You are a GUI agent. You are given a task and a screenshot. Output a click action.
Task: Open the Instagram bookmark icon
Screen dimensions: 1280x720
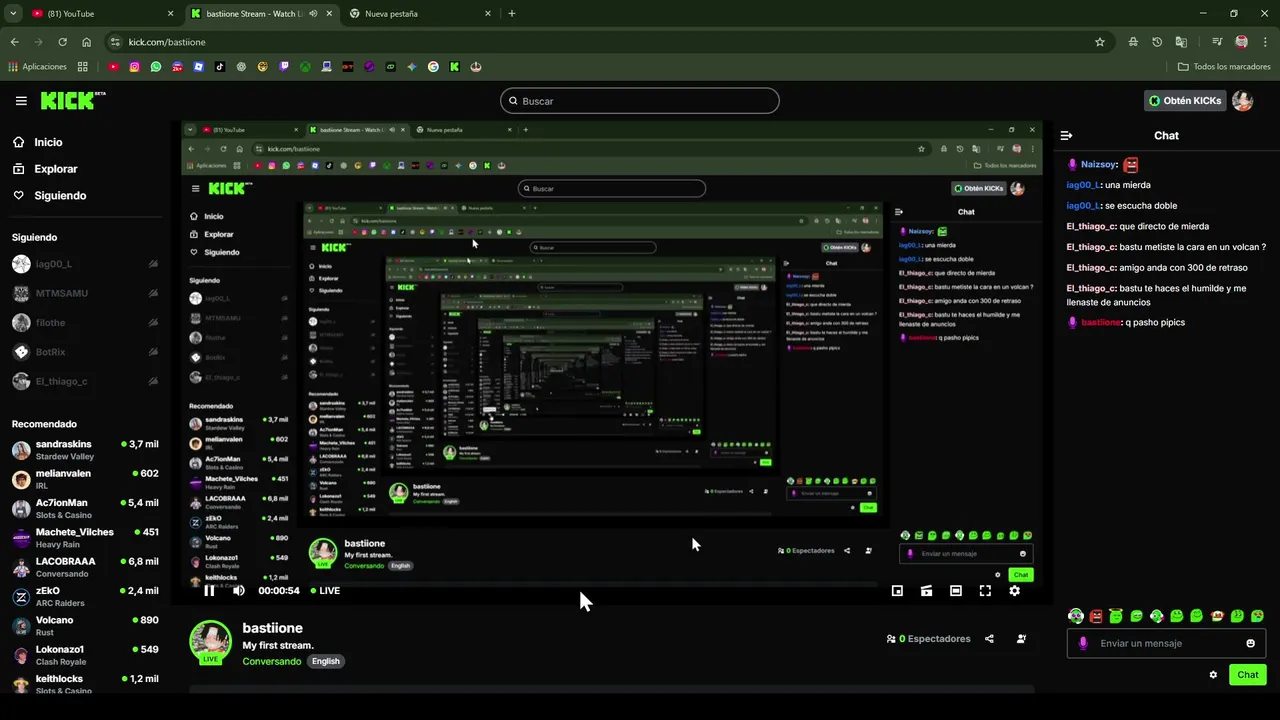[134, 67]
